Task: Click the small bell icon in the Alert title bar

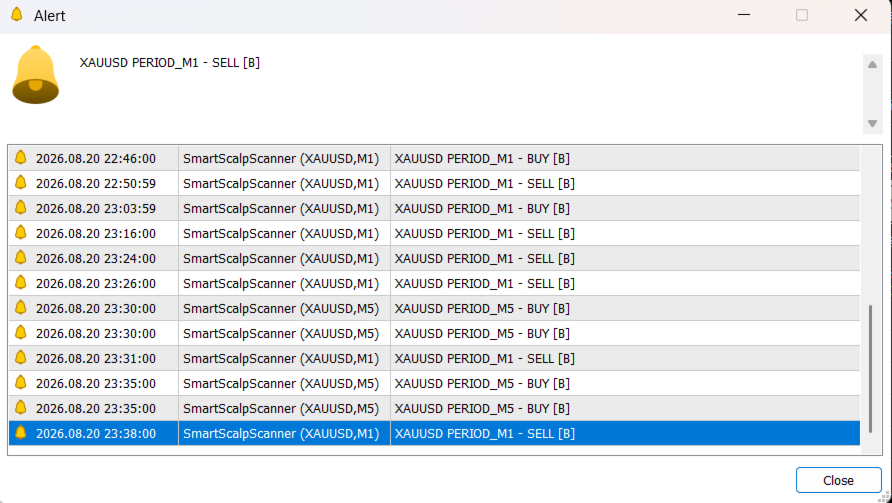Action: [x=17, y=15]
